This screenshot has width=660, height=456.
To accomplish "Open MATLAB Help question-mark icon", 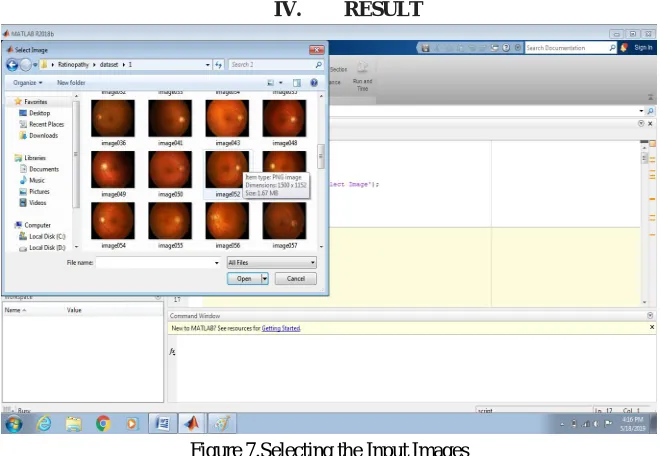I will 506,48.
